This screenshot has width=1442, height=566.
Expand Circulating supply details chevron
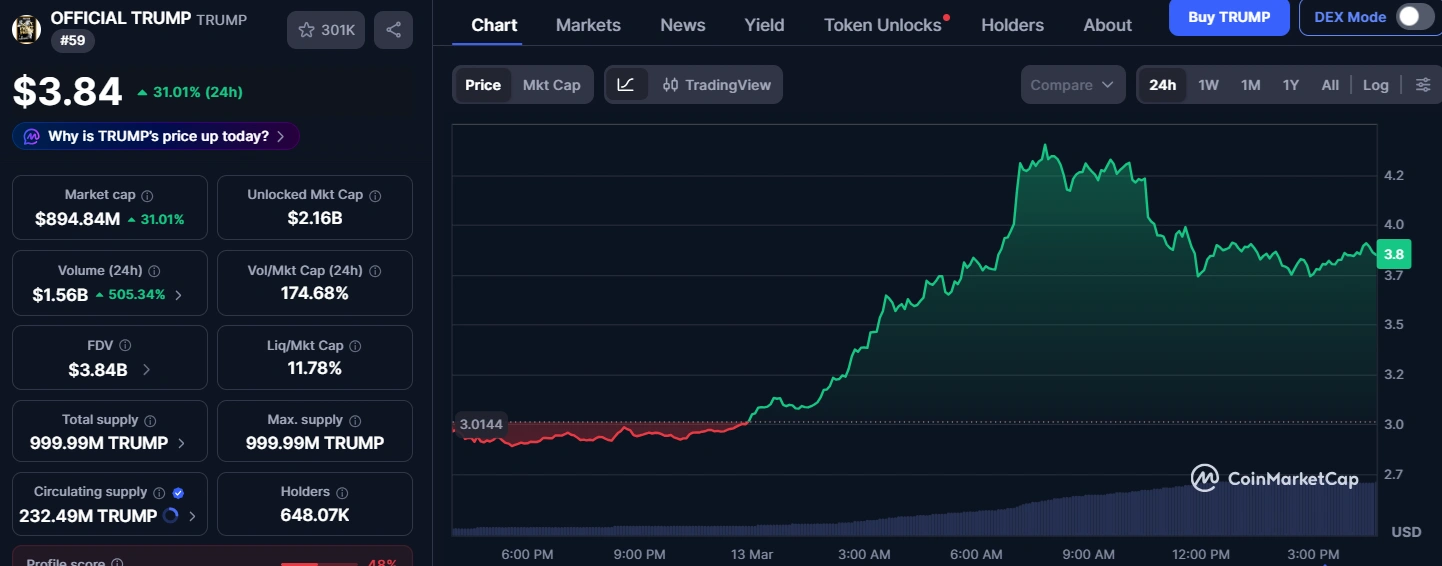click(191, 517)
